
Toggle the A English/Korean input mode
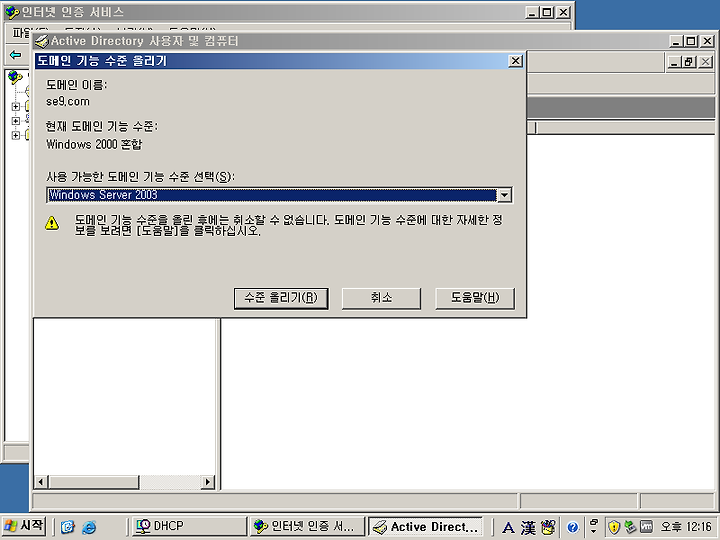coord(508,528)
